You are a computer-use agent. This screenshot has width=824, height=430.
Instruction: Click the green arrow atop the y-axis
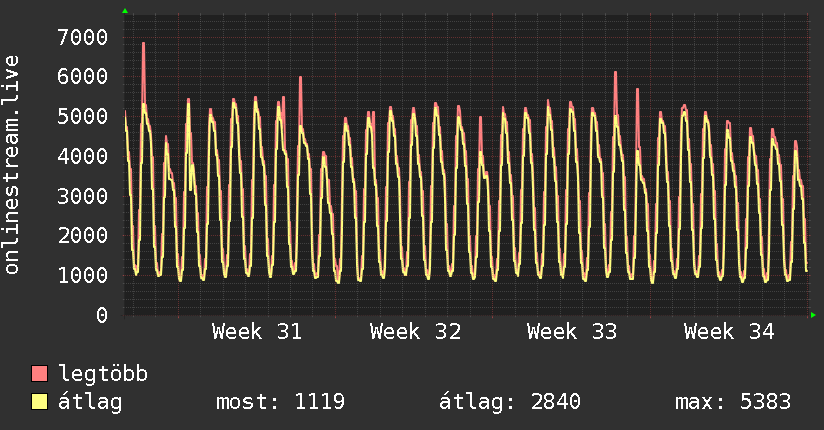(125, 11)
